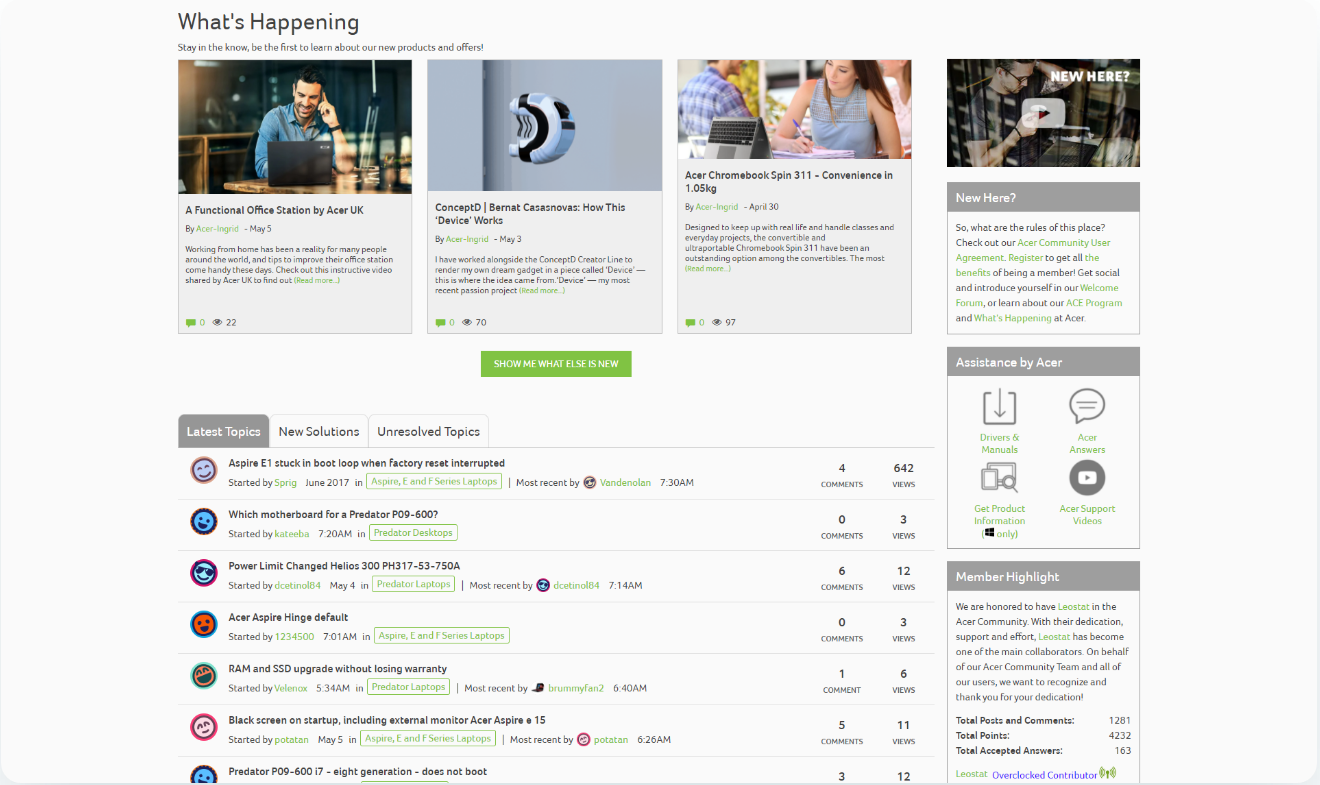Open user Velenox's profile link
This screenshot has width=1320, height=785.
click(291, 688)
